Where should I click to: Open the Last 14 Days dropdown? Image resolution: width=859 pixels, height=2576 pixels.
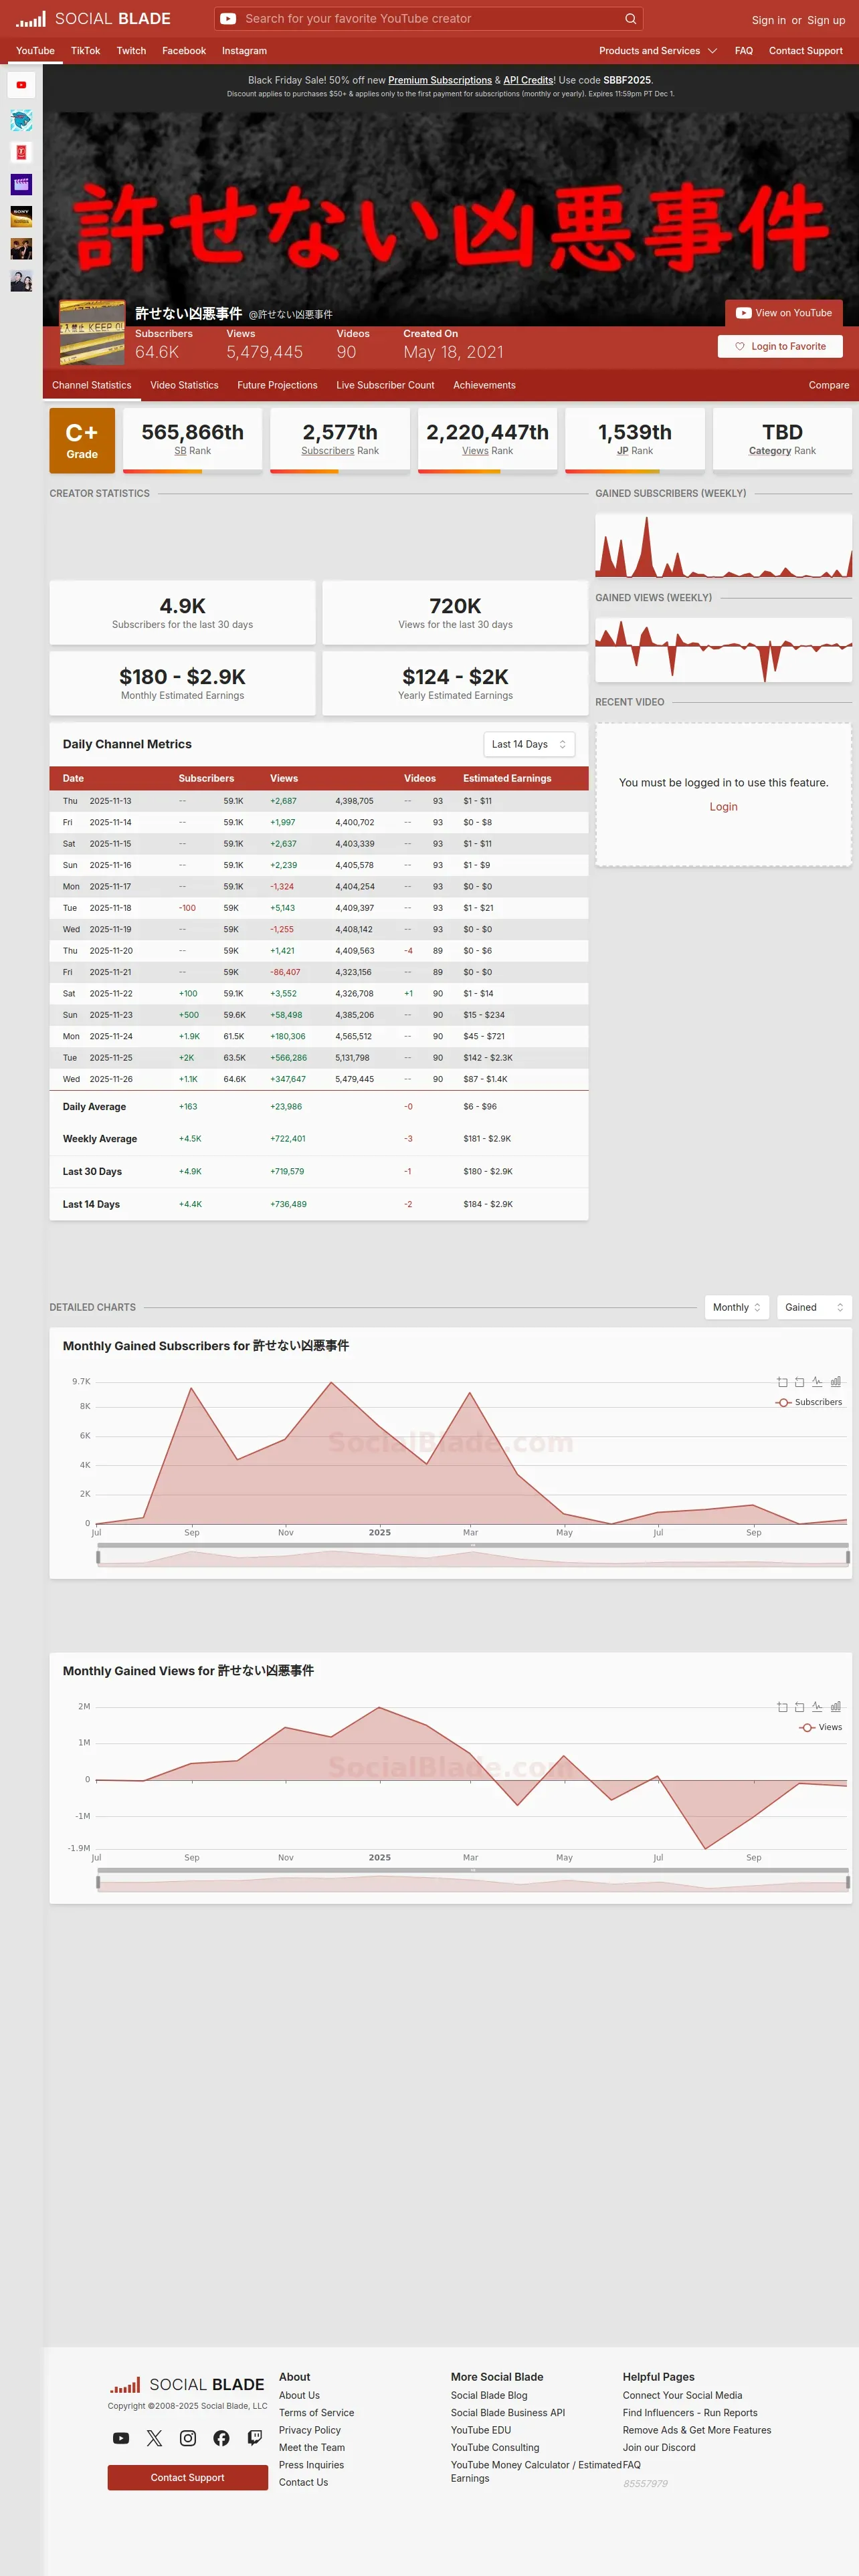(529, 744)
